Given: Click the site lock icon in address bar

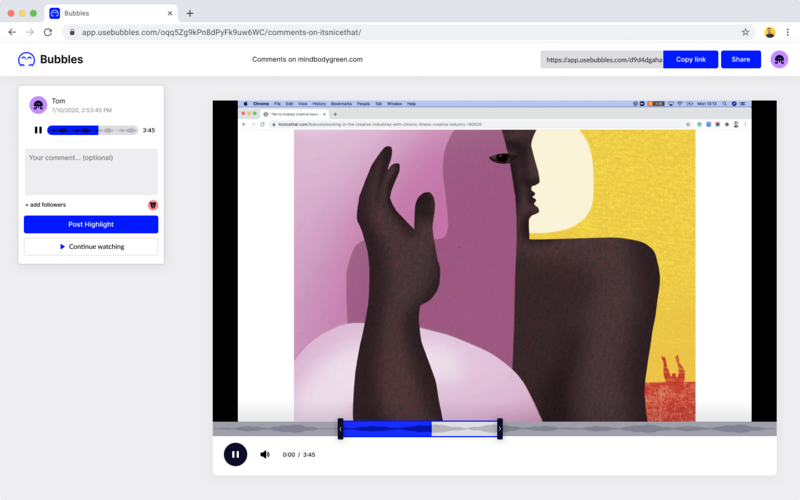Looking at the screenshot, I should click(72, 32).
